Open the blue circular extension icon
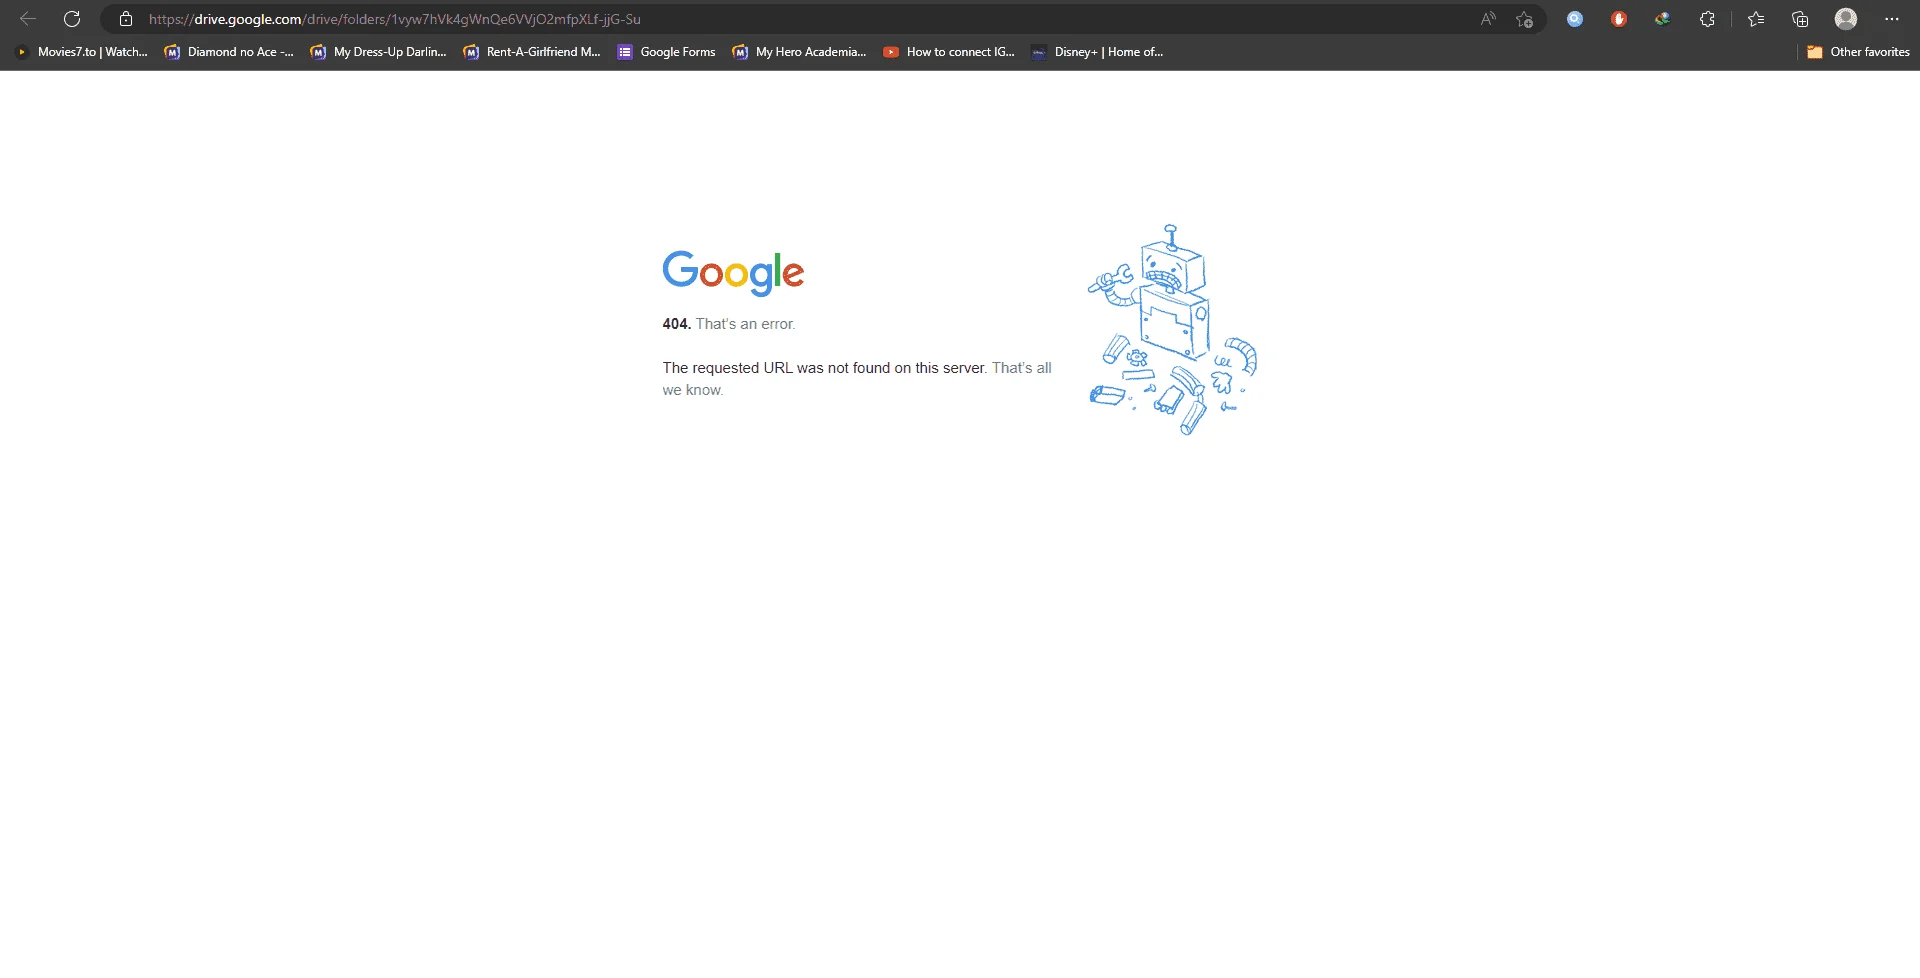 1575,19
